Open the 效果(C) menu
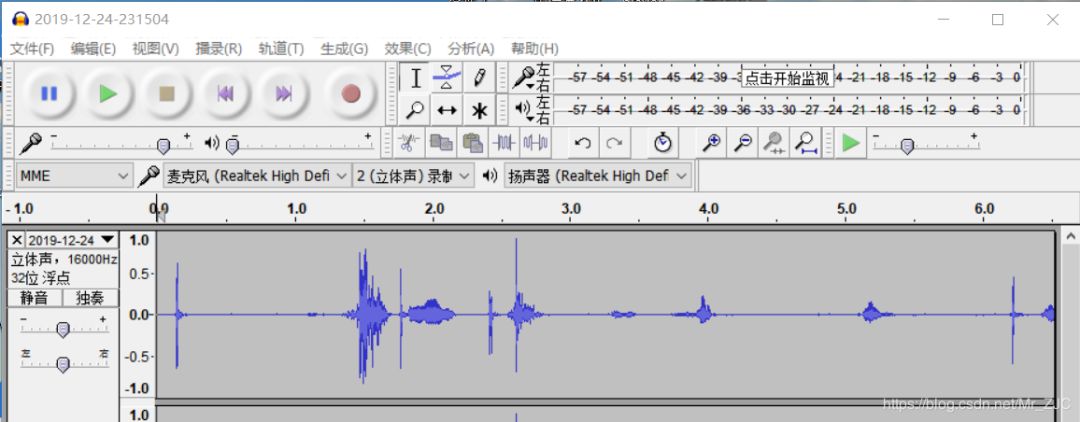Viewport: 1080px width, 422px height. pyautogui.click(x=408, y=49)
